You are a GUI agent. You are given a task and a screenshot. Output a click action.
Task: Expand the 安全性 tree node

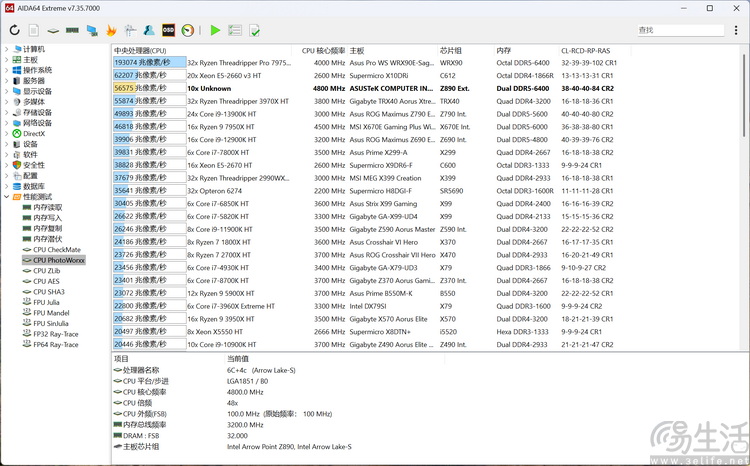[x=7, y=165]
